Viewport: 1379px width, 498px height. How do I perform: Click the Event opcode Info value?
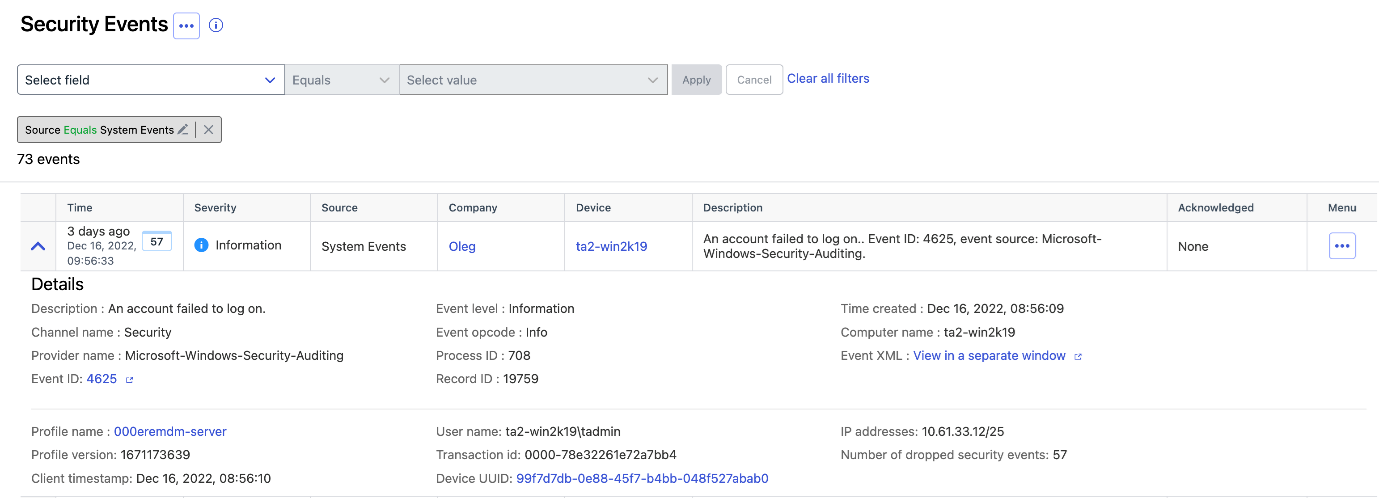(537, 332)
